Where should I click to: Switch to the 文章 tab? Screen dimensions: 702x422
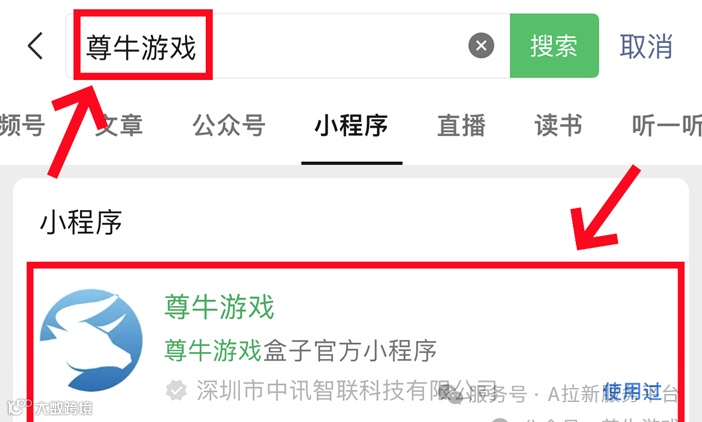pyautogui.click(x=119, y=125)
